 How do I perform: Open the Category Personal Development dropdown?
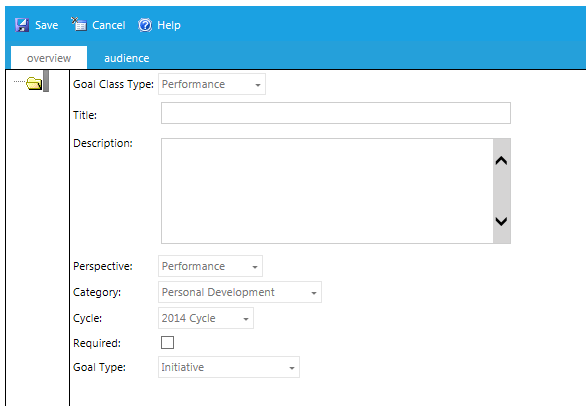tap(240, 292)
